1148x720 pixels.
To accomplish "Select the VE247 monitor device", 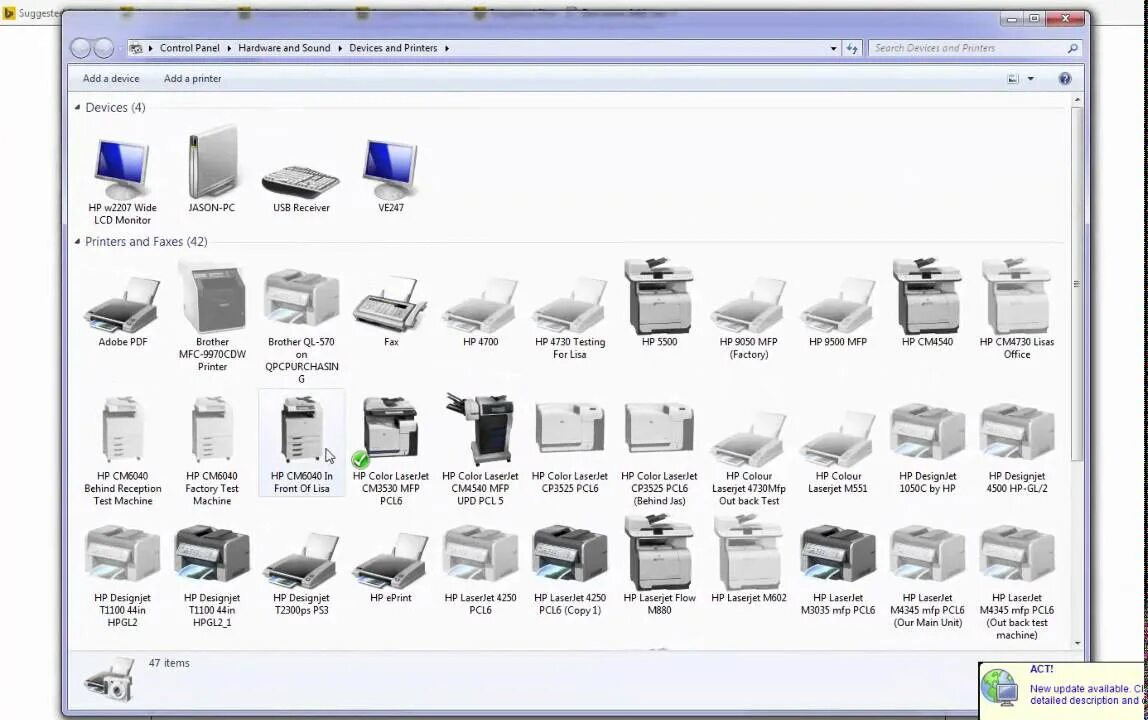I will click(x=390, y=174).
